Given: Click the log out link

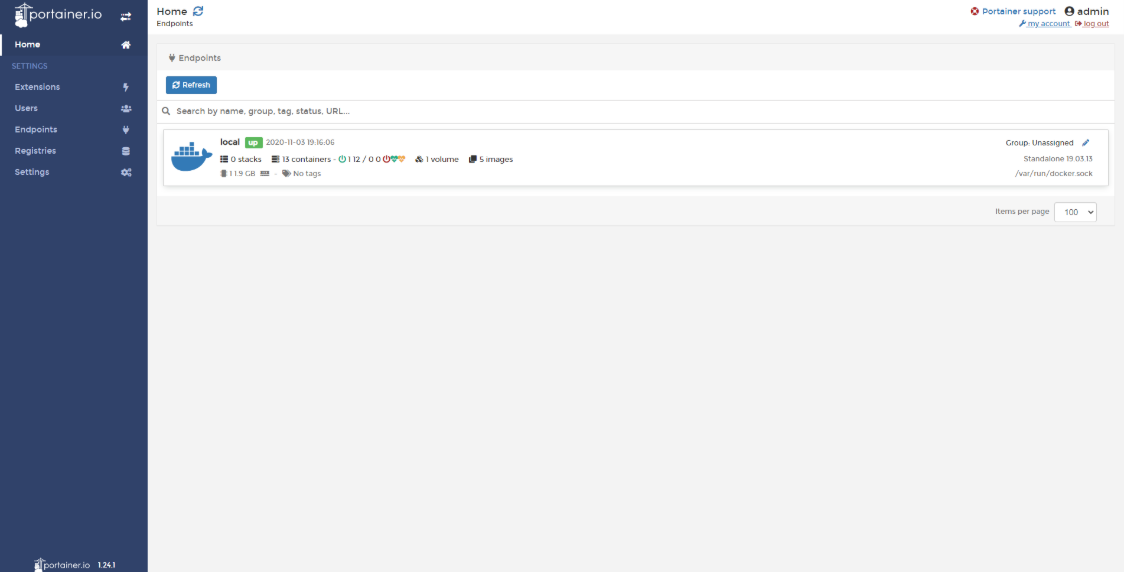Looking at the screenshot, I should click(x=1096, y=24).
